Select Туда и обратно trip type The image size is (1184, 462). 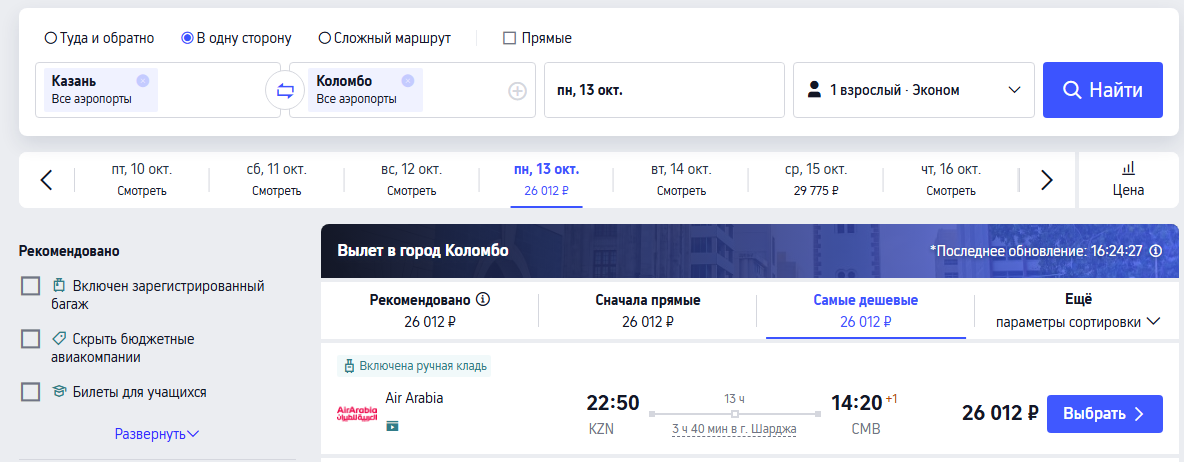coord(51,38)
